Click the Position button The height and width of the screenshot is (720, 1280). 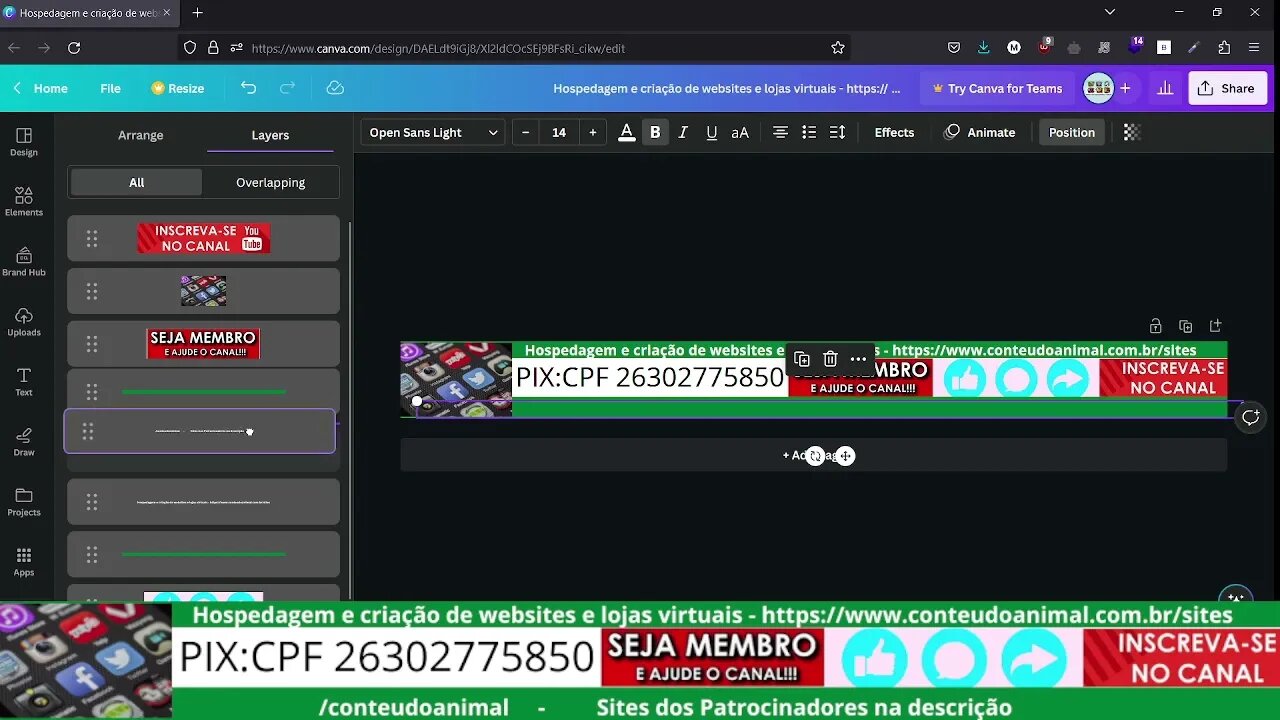1072,132
